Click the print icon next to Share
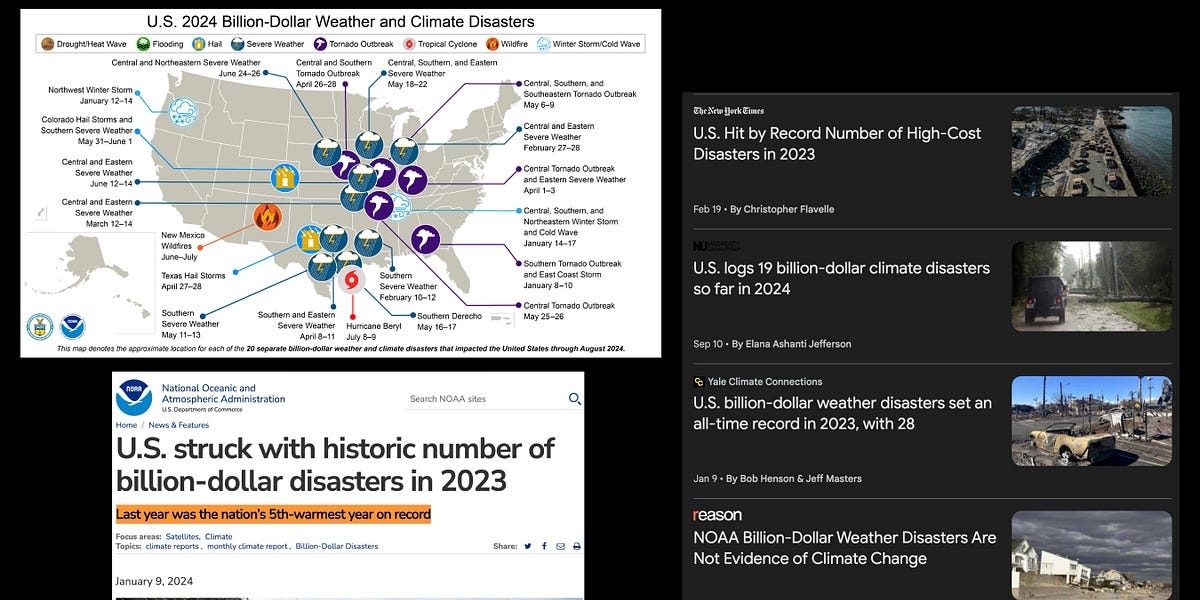 575,546
